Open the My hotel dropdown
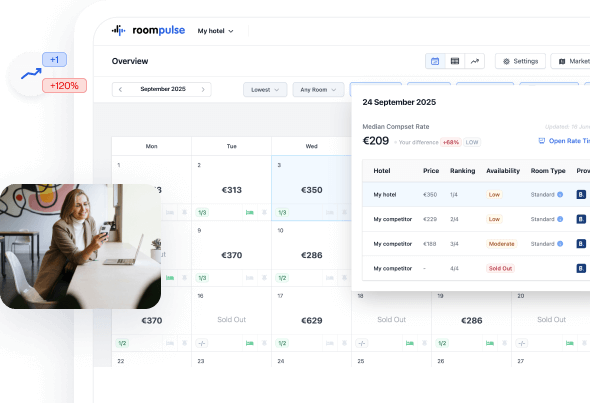 click(x=215, y=31)
